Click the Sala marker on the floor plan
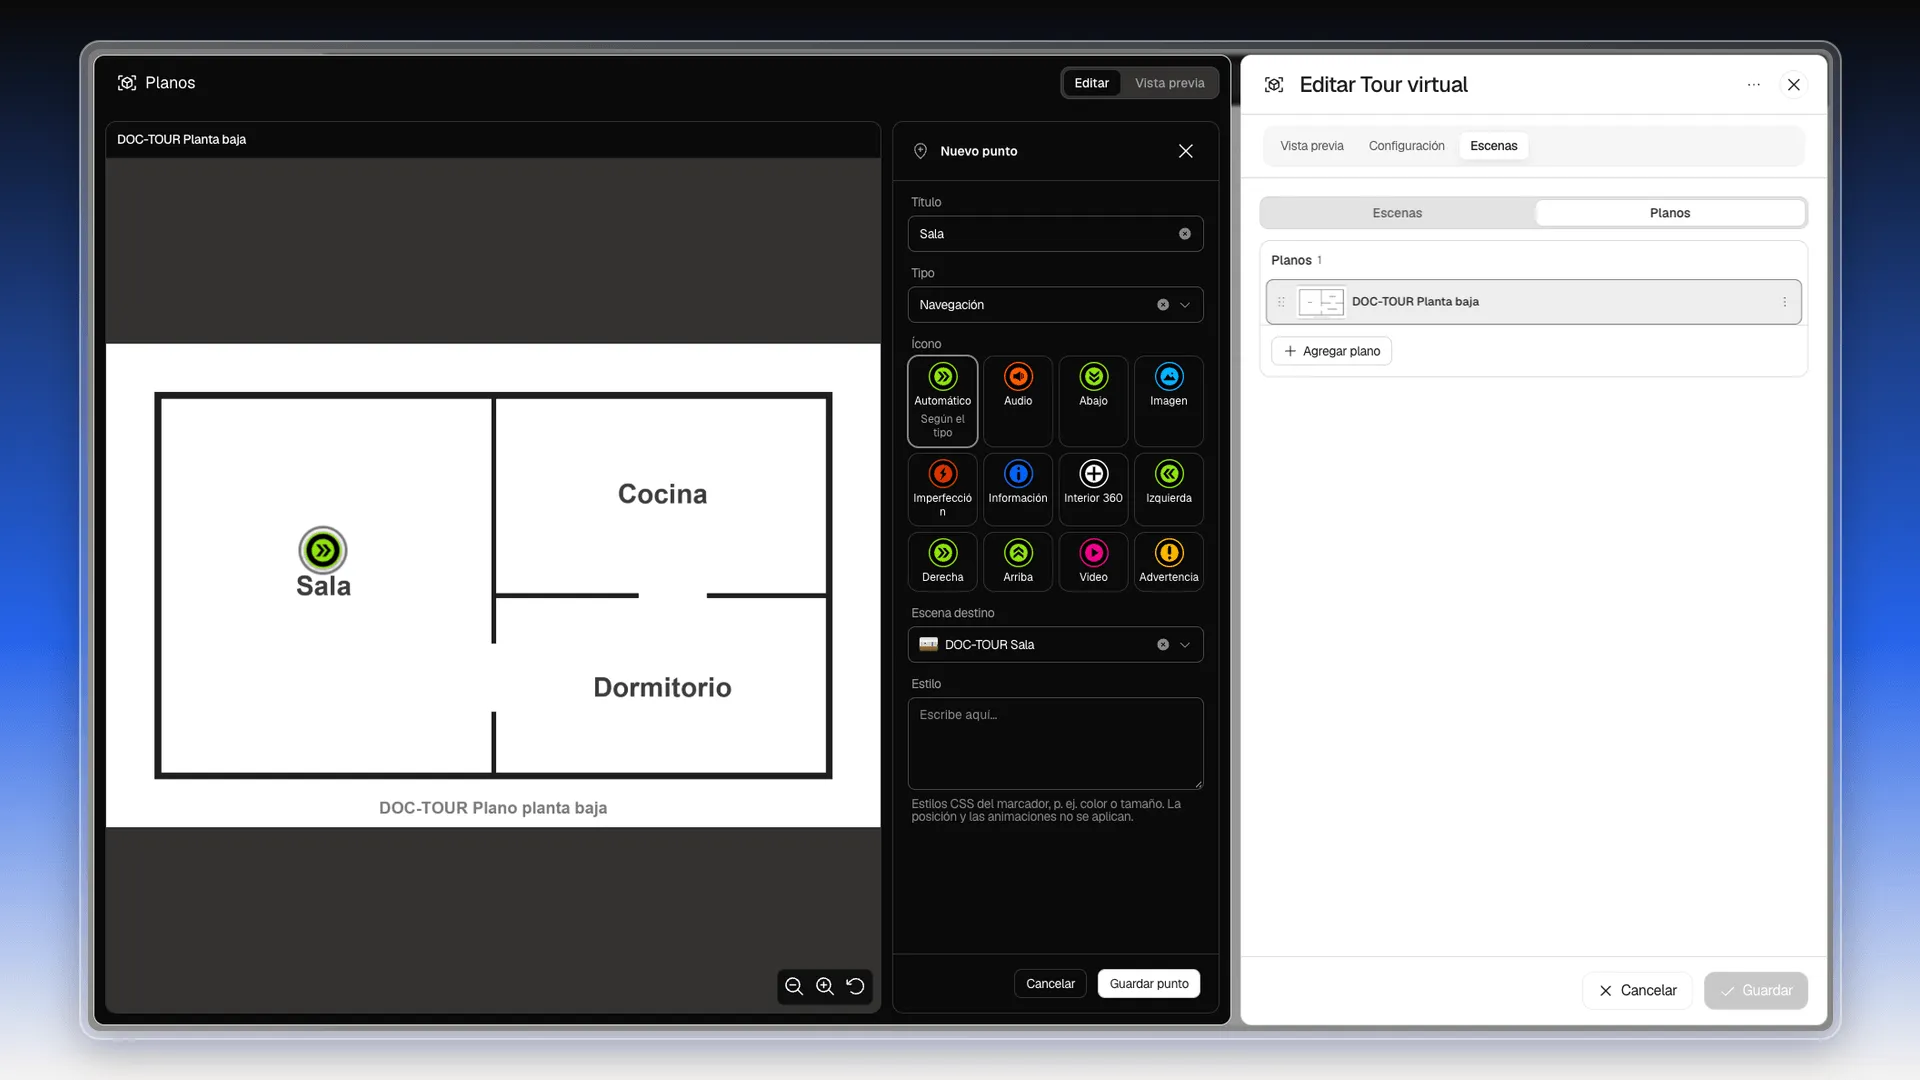The image size is (1920, 1080). click(323, 550)
